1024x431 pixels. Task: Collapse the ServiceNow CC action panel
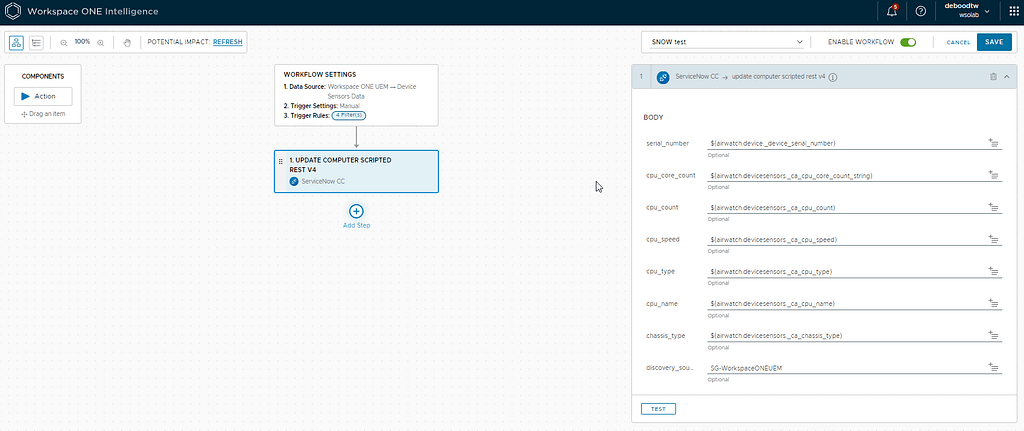point(1008,76)
